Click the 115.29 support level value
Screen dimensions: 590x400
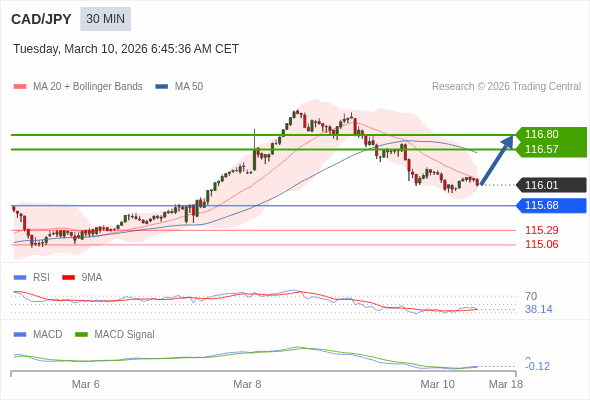tap(542, 230)
